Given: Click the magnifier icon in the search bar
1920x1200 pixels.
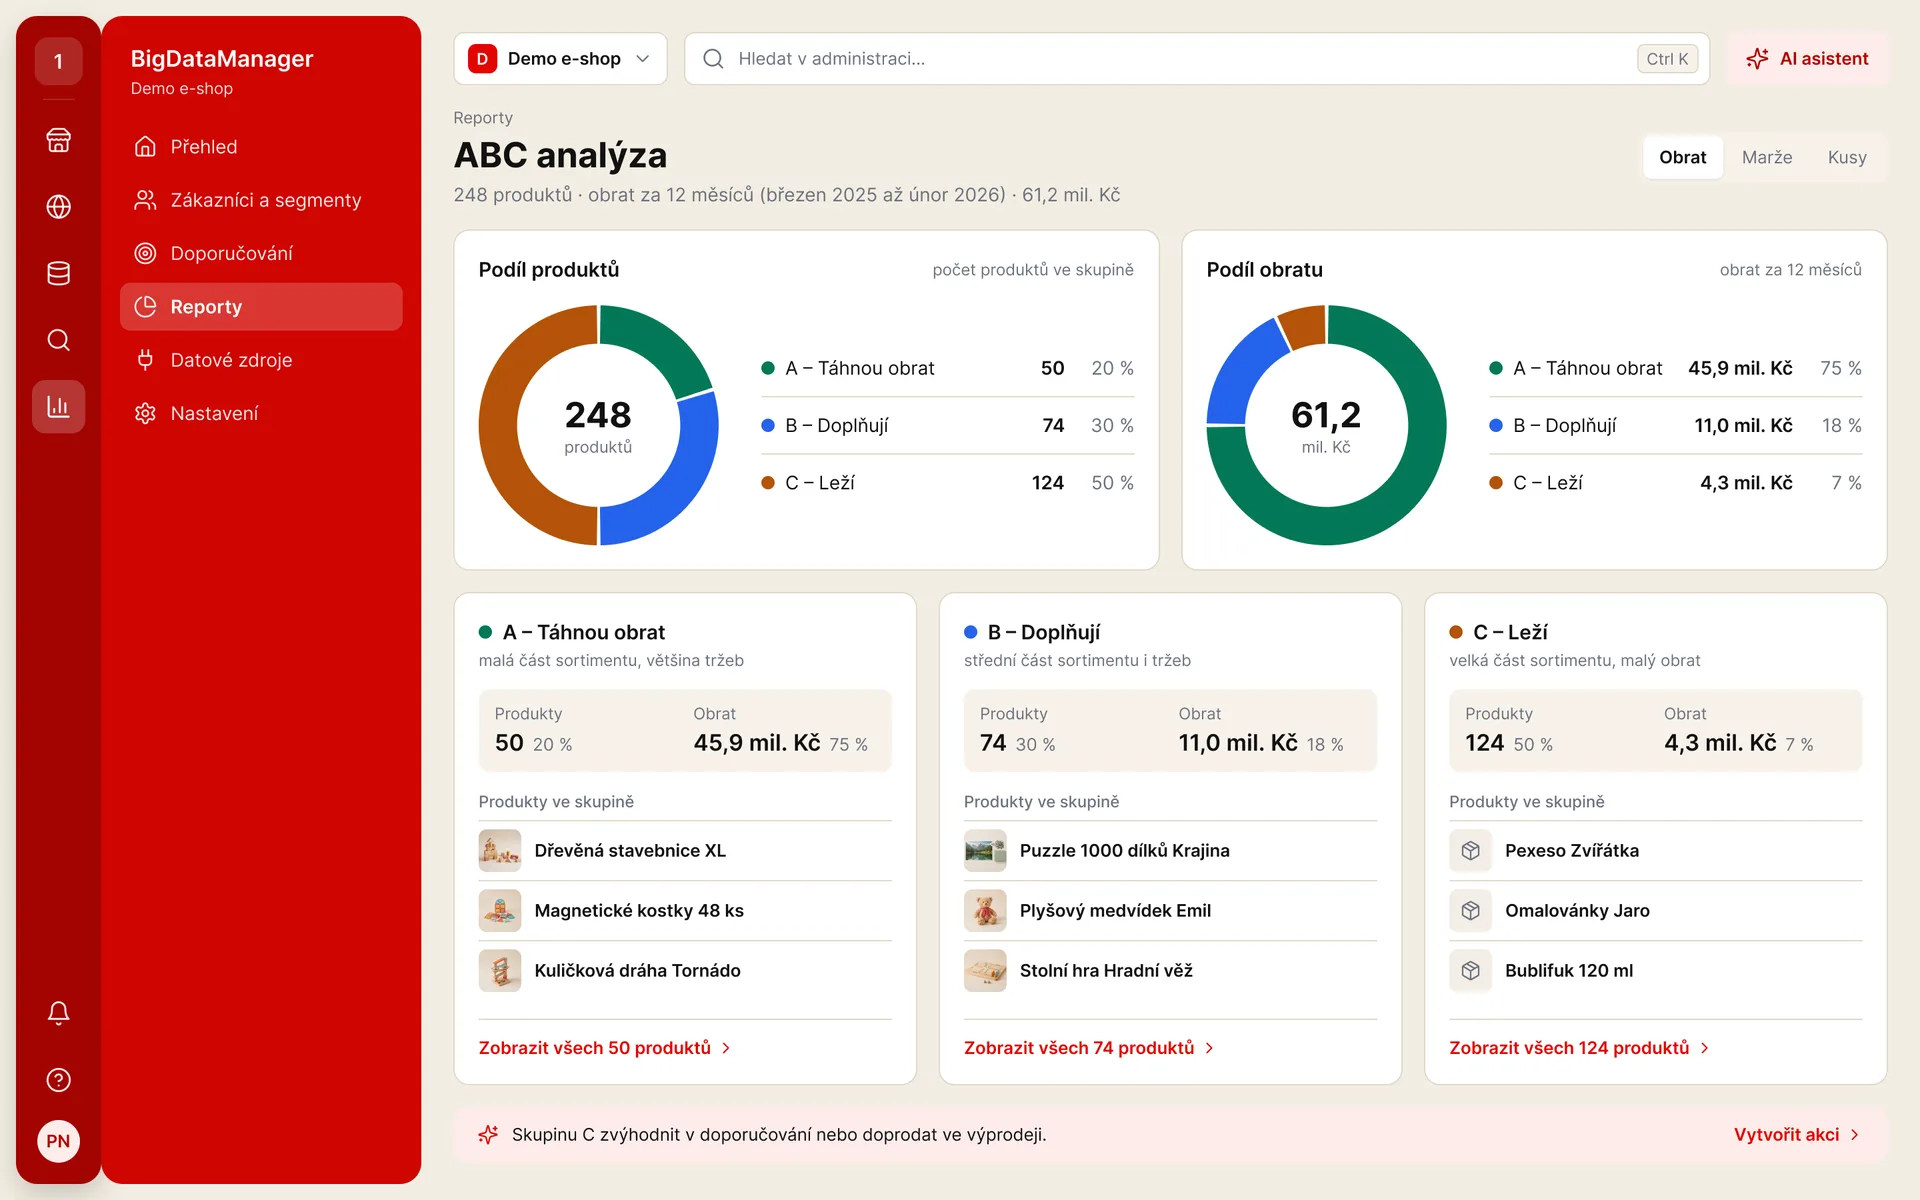Looking at the screenshot, I should point(713,59).
